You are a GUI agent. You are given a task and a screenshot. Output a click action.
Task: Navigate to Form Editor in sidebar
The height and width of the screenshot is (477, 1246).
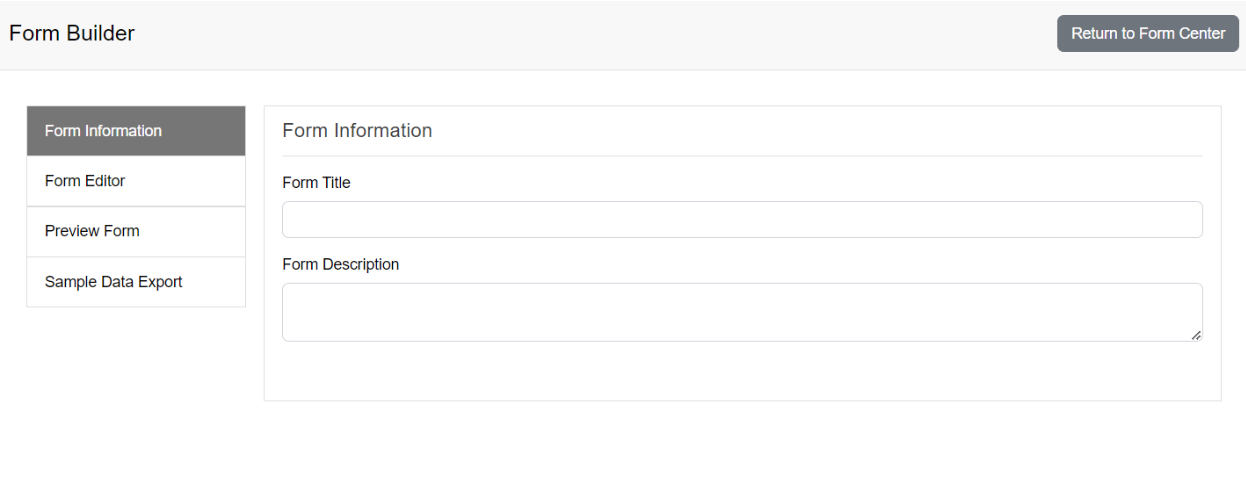tap(136, 181)
